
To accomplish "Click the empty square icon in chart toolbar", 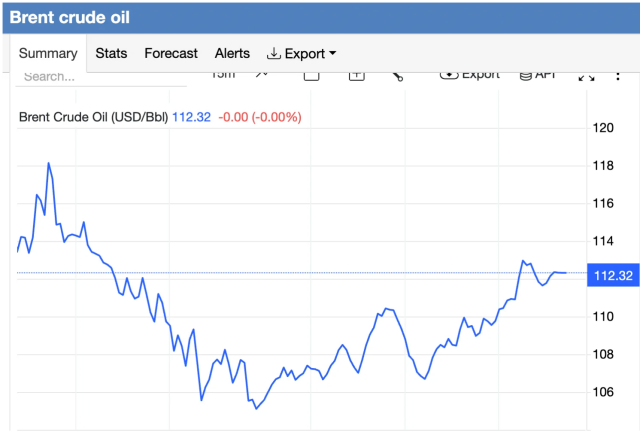I will click(x=311, y=74).
